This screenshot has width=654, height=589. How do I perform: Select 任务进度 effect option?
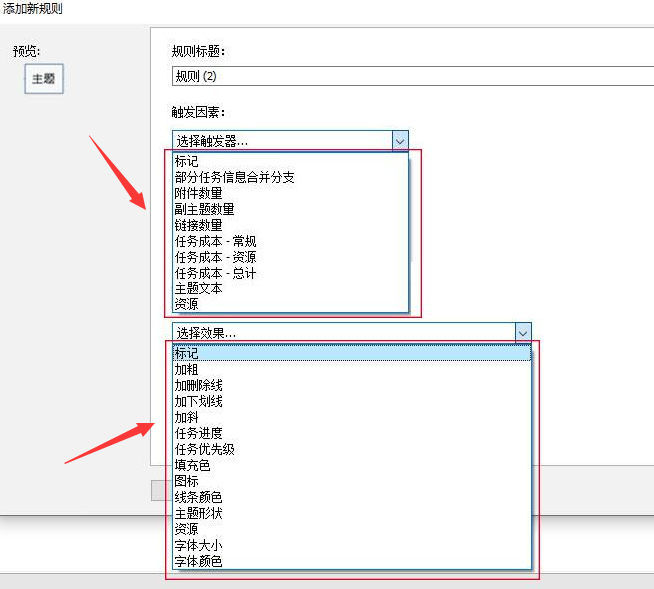point(352,433)
